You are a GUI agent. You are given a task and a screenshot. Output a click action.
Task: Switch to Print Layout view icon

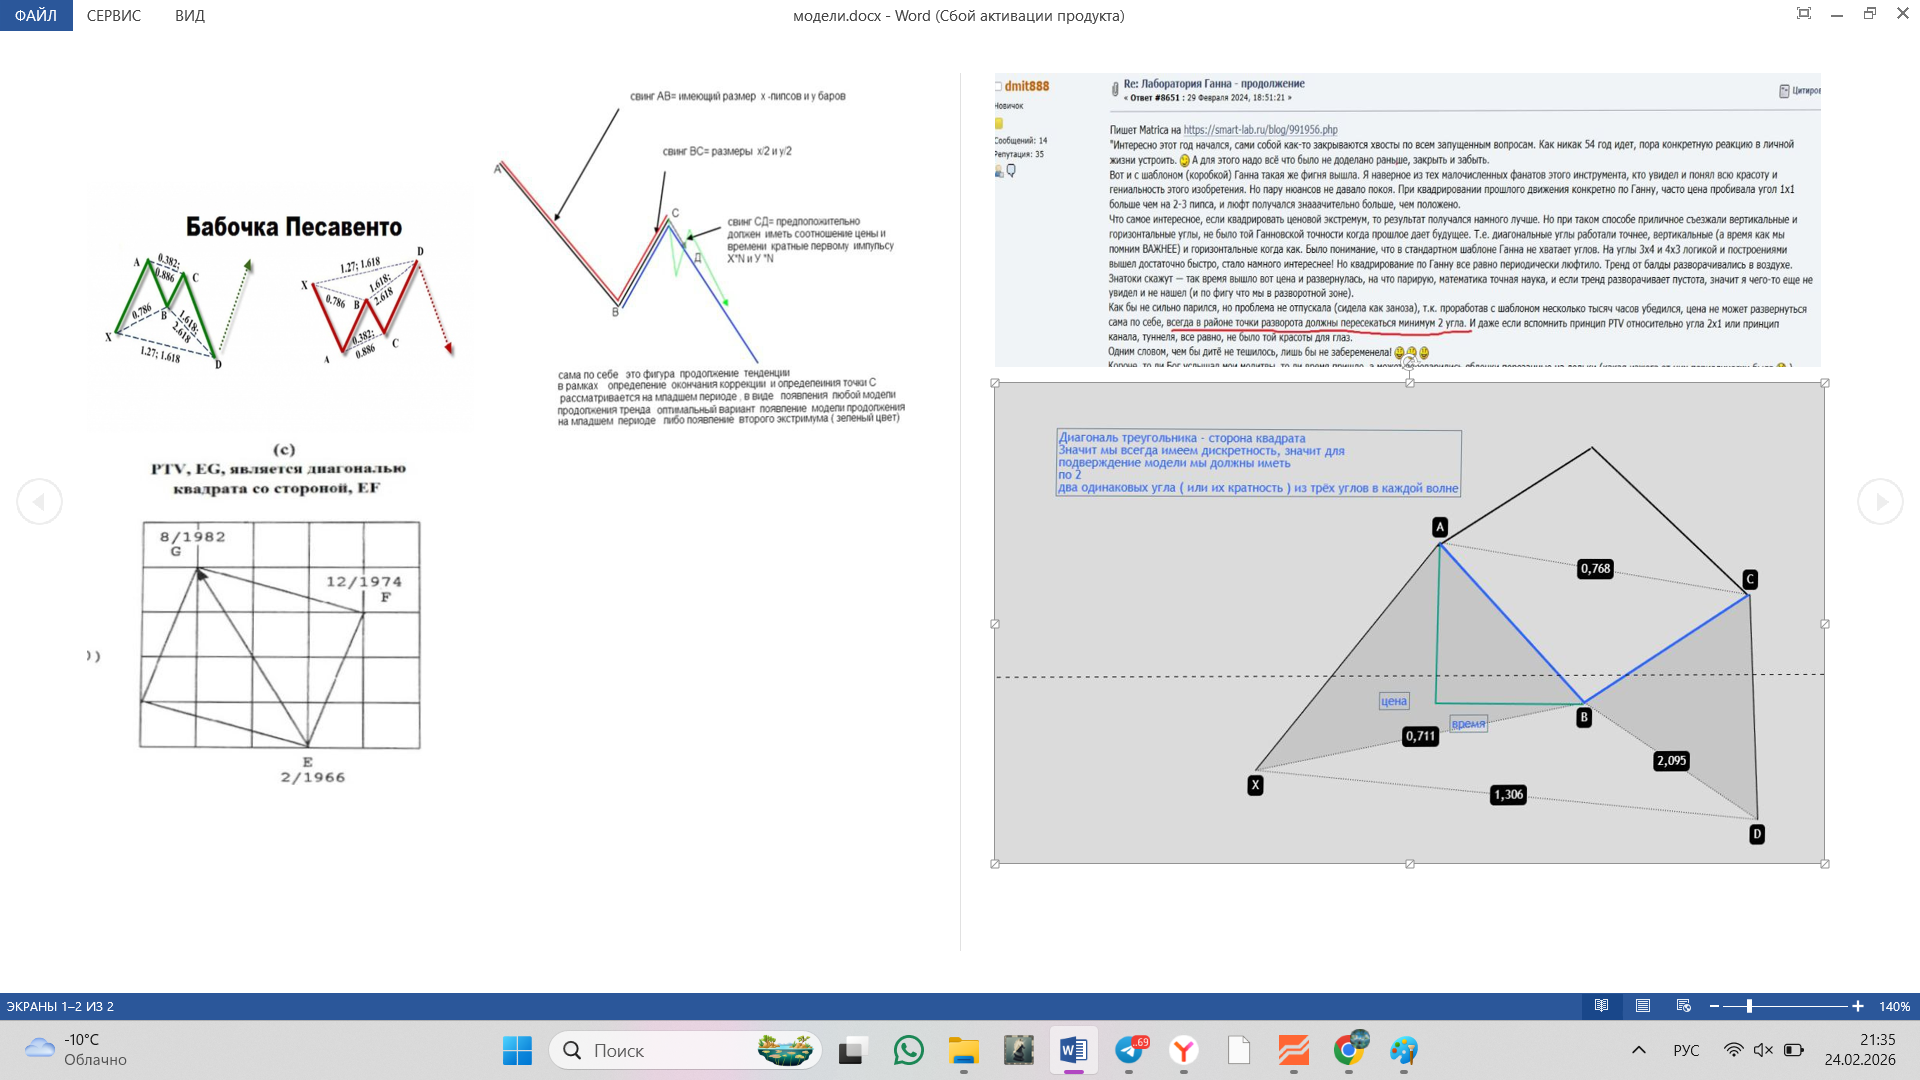click(1643, 1006)
